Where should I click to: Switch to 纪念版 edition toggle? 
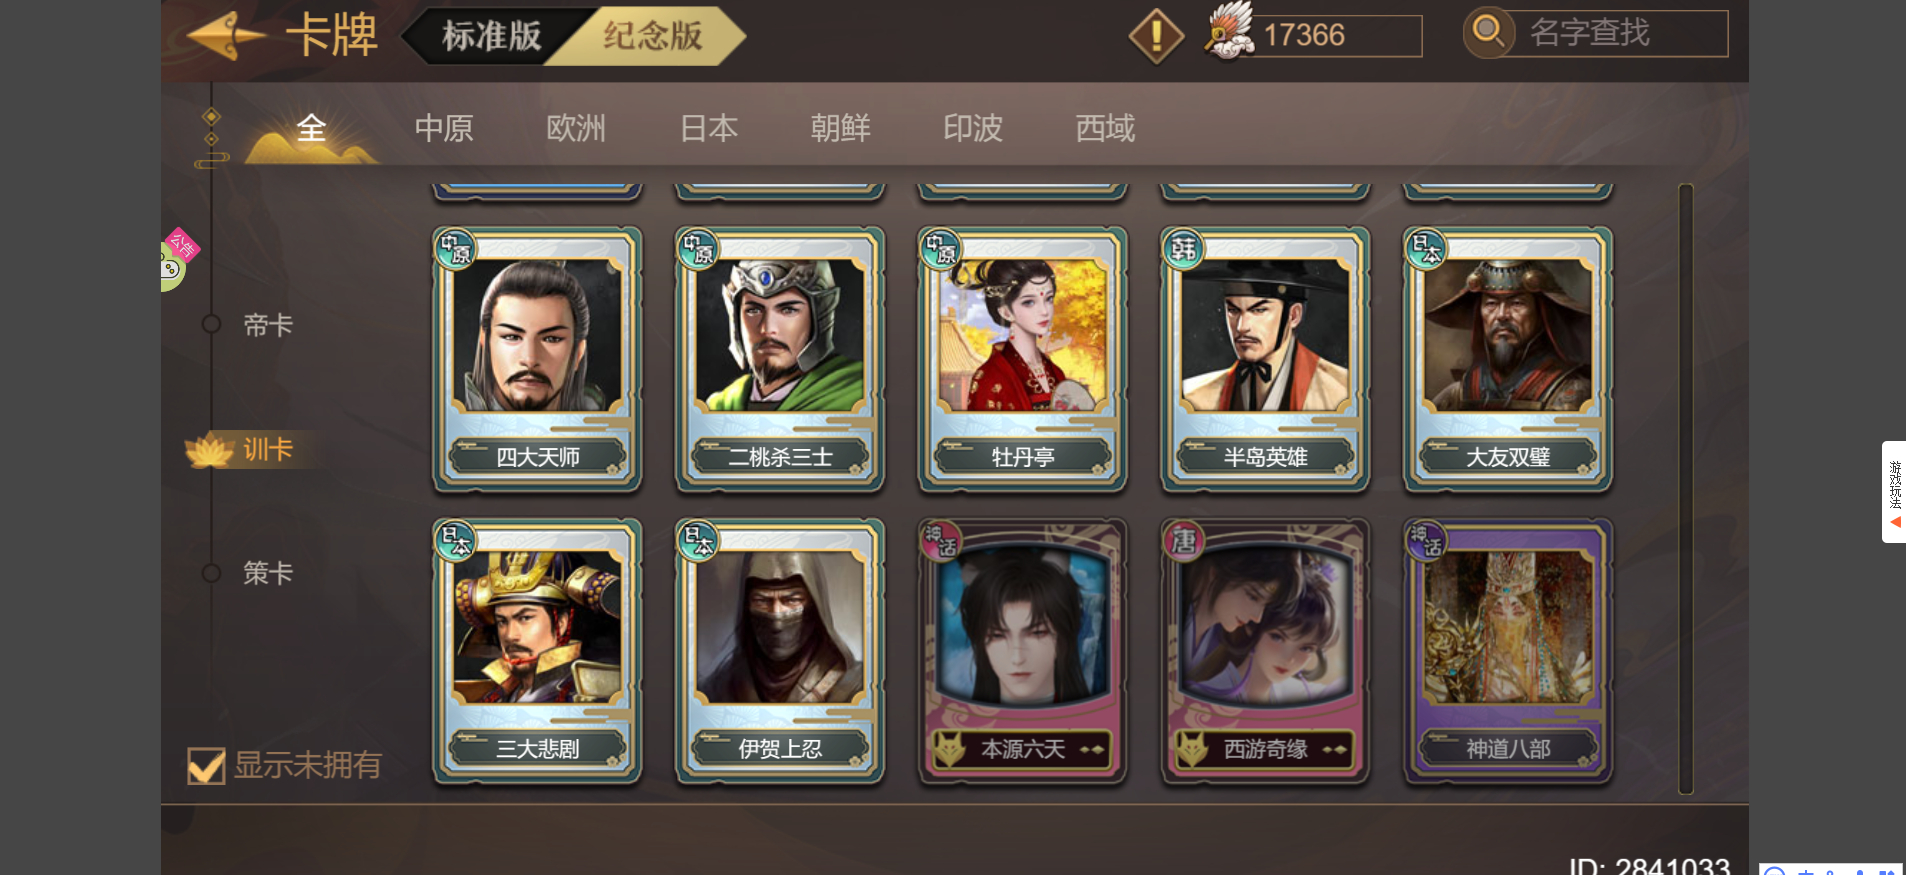(652, 36)
